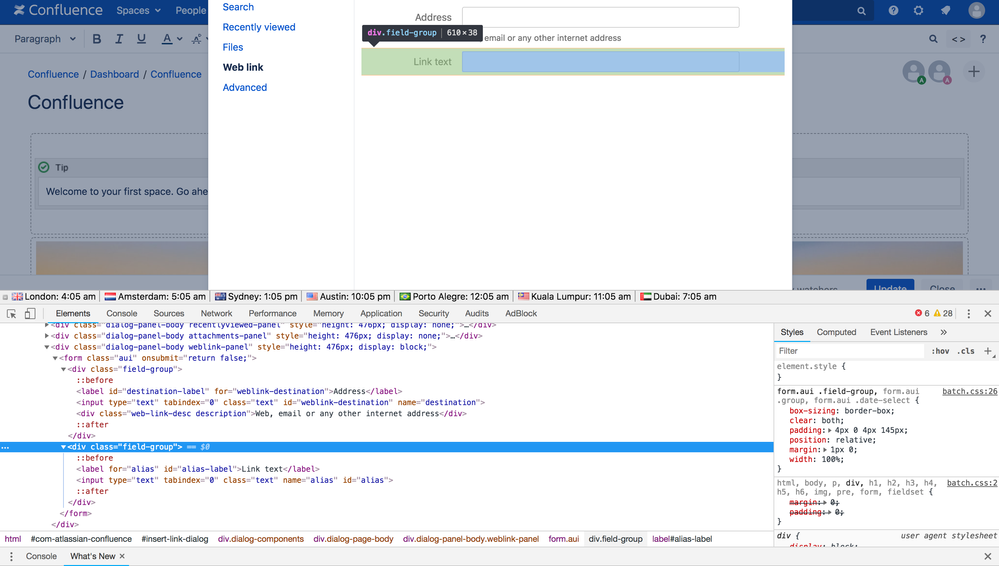Toggle the device toolbar icon
This screenshot has width=999, height=566.
pyautogui.click(x=30, y=314)
